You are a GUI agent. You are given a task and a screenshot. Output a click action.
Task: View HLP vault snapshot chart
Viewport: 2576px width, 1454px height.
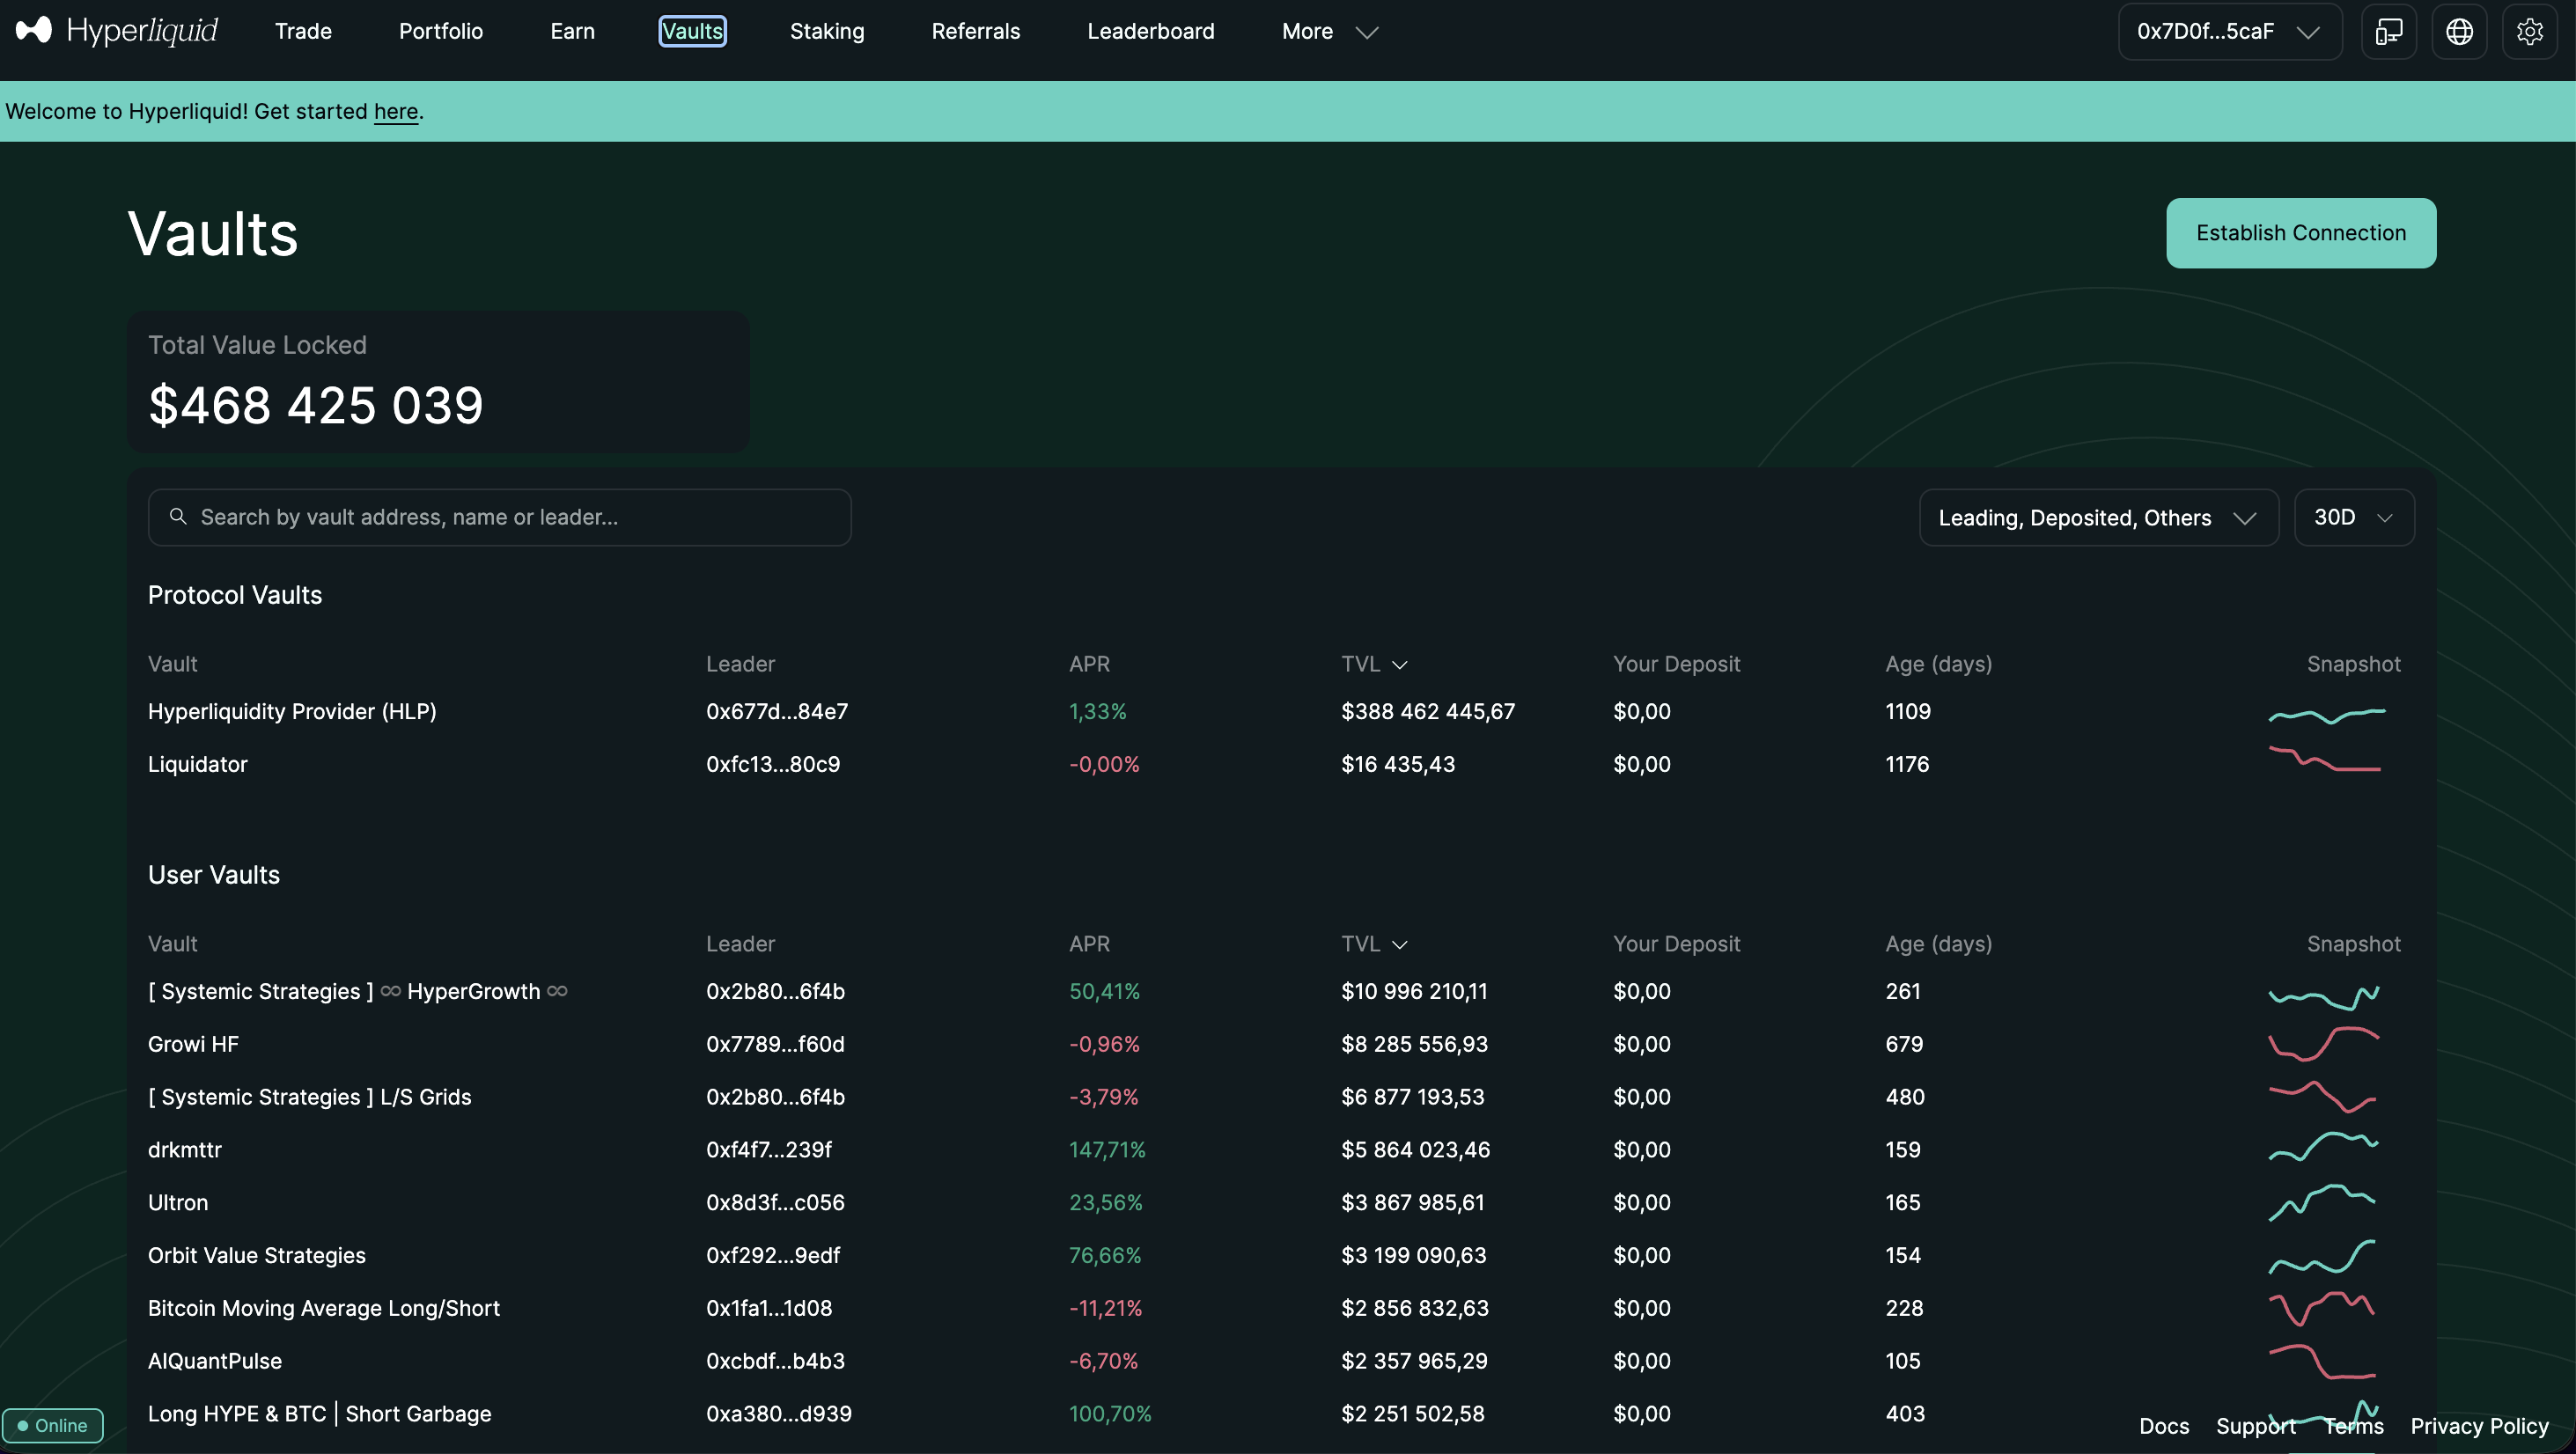[2326, 715]
